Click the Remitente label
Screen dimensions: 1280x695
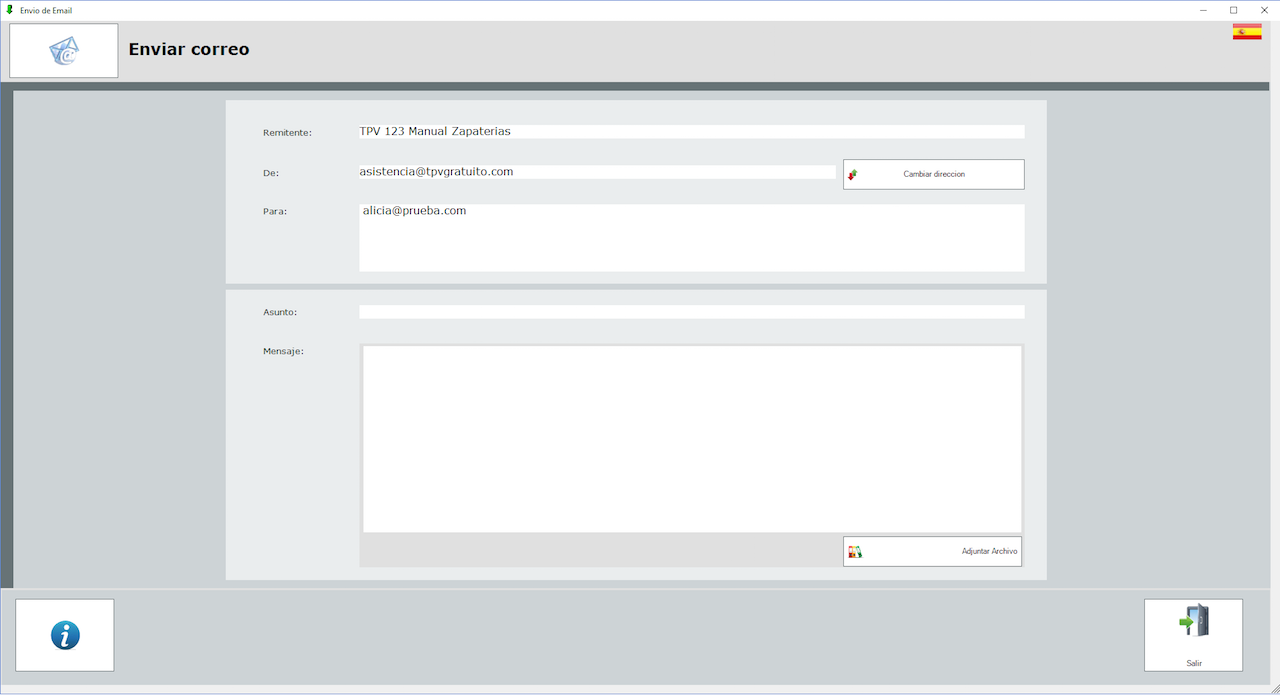[287, 133]
